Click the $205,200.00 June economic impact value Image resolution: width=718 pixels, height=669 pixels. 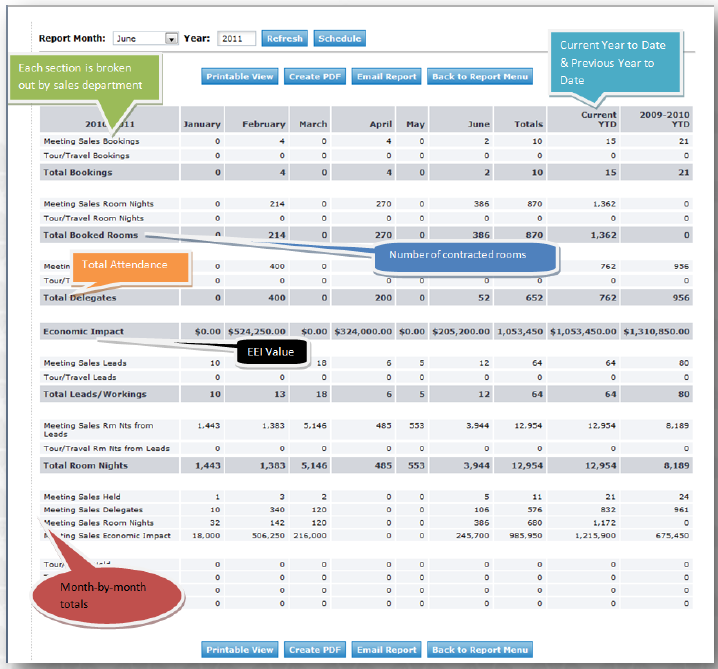click(461, 332)
